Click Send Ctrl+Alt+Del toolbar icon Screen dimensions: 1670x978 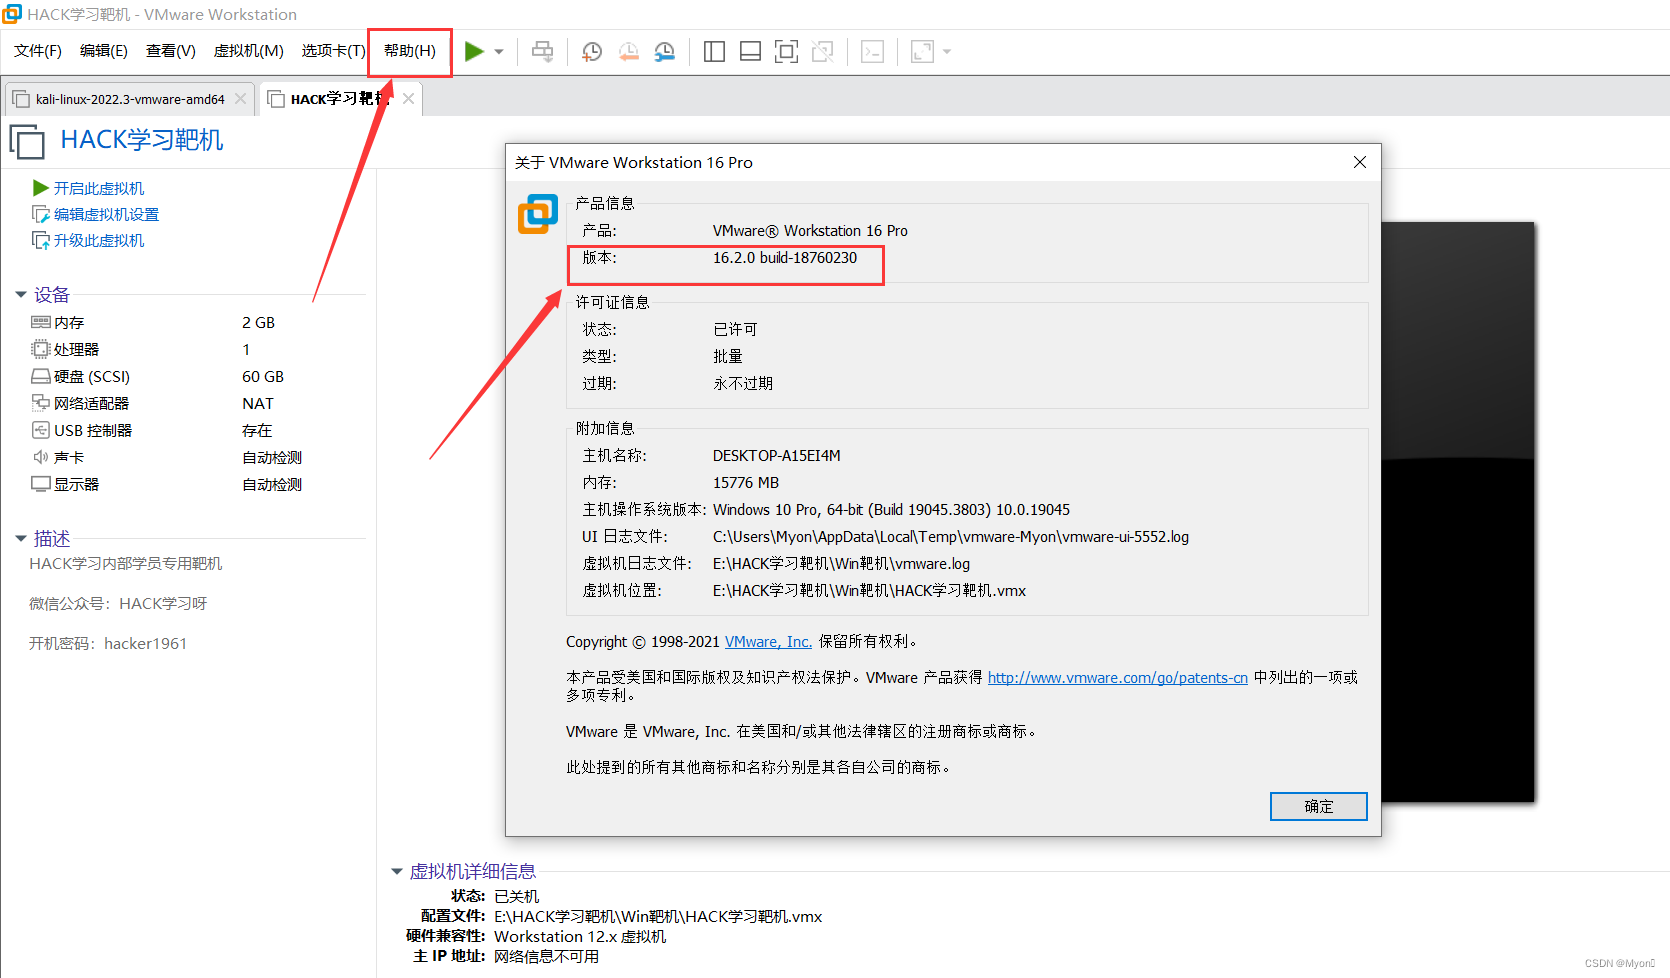point(542,51)
